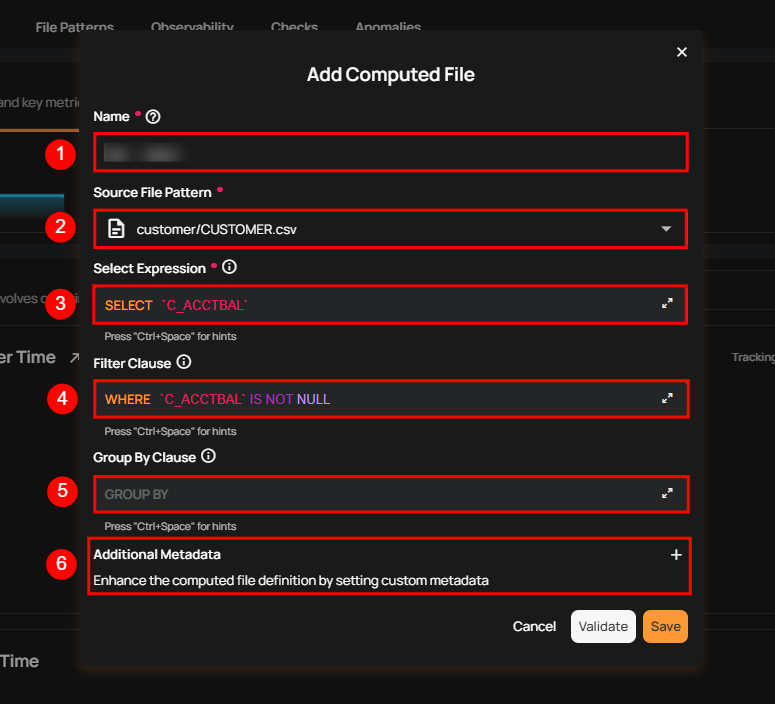
Task: Switch to the Checks tab
Action: point(294,27)
